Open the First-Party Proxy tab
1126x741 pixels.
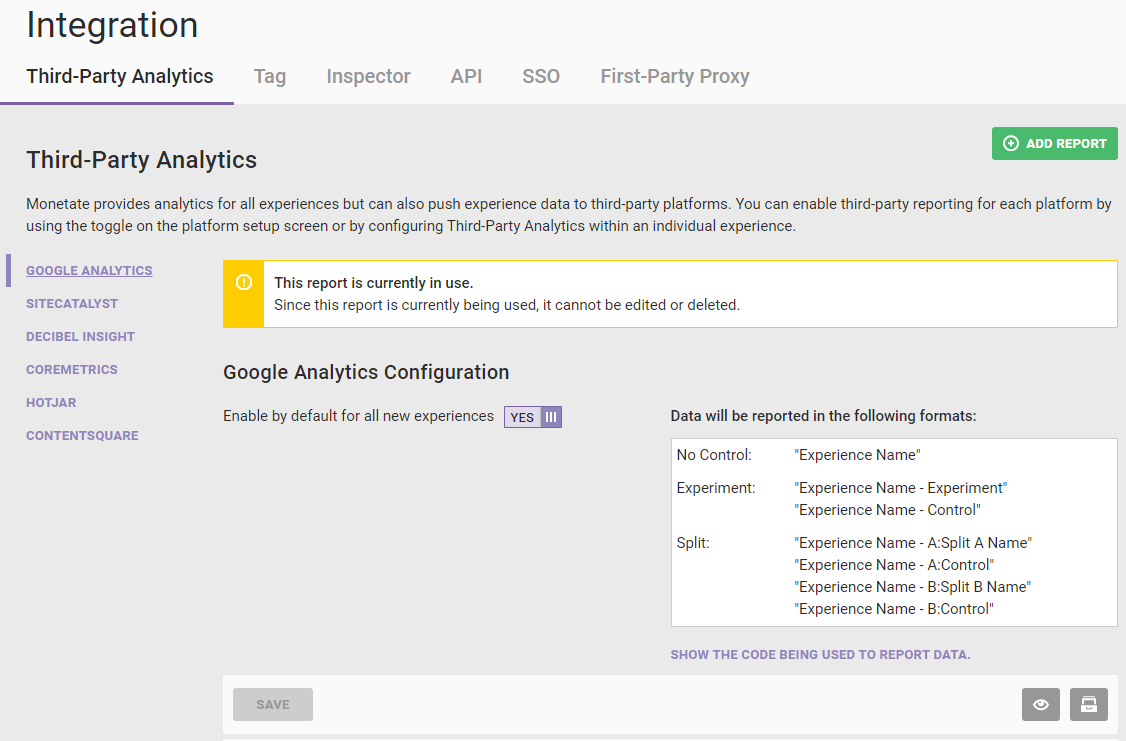click(x=675, y=76)
